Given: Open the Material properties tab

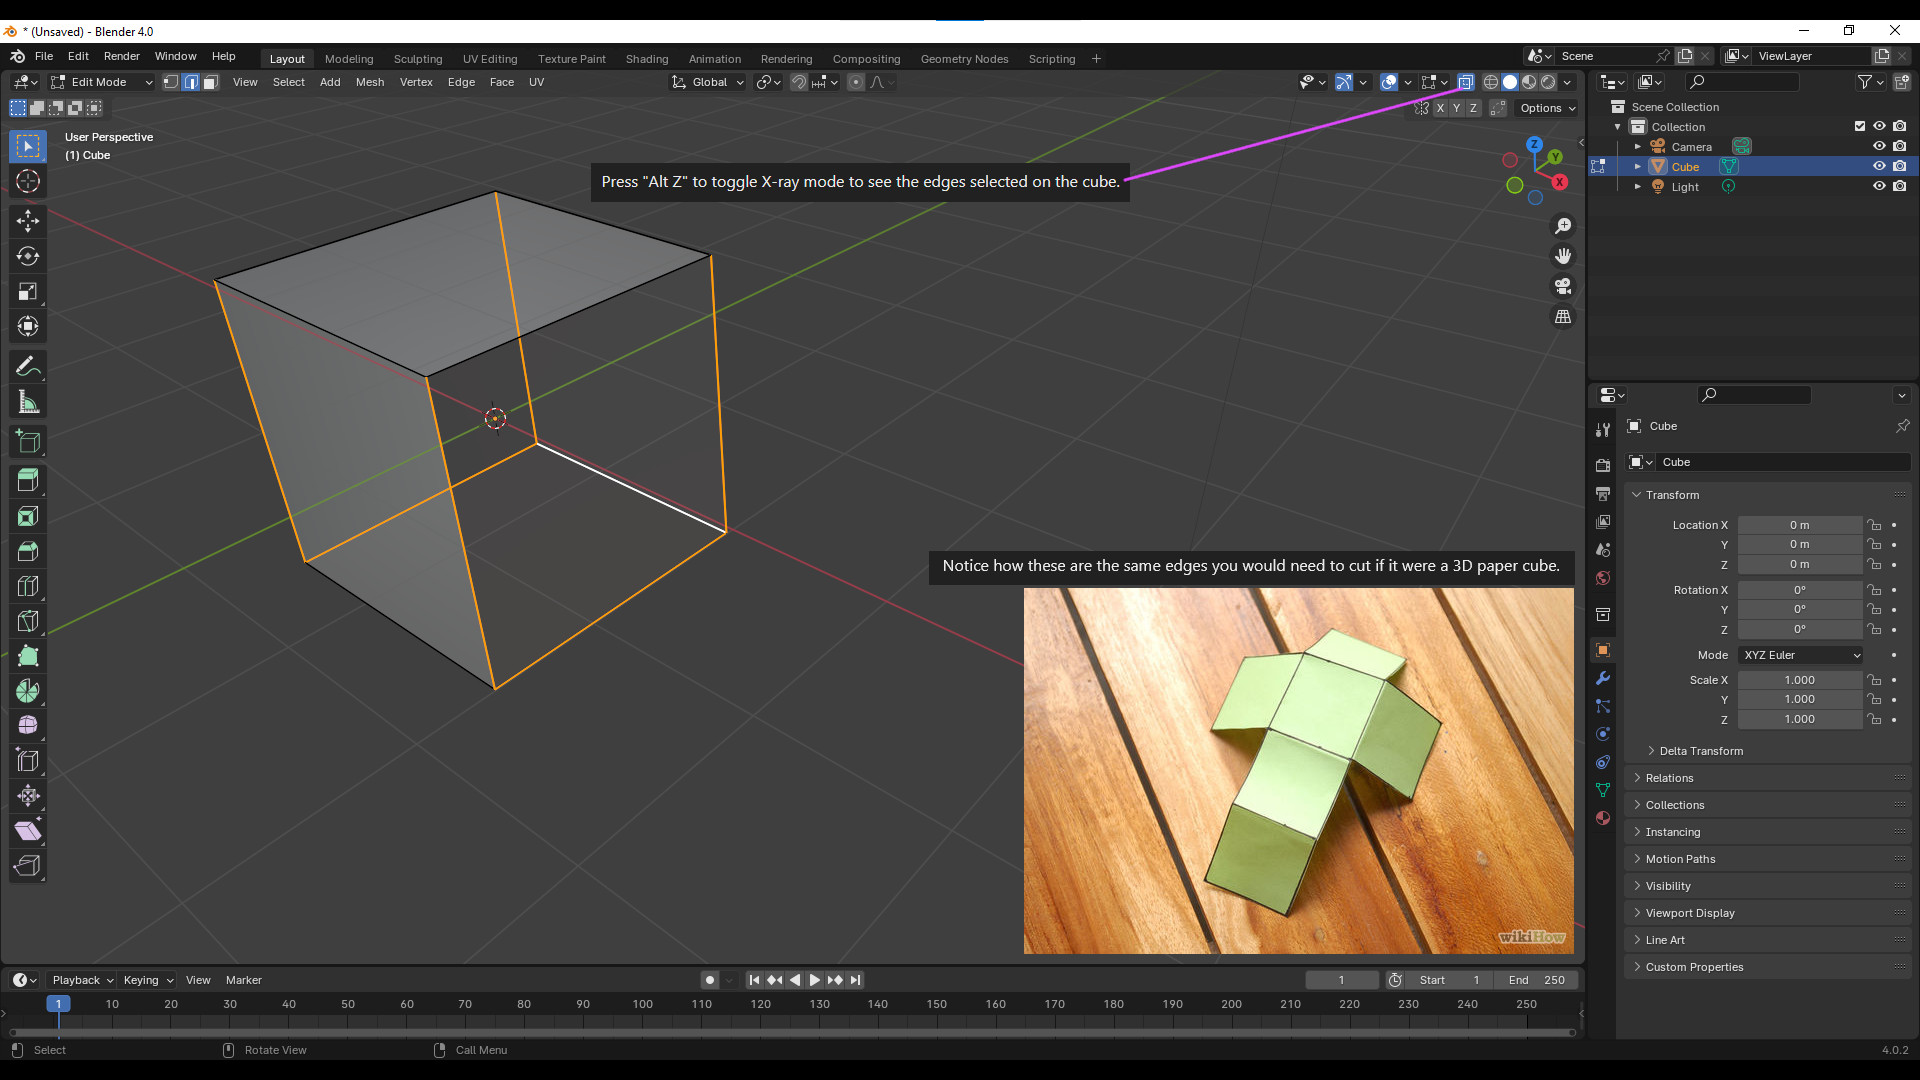Looking at the screenshot, I should point(1603,818).
